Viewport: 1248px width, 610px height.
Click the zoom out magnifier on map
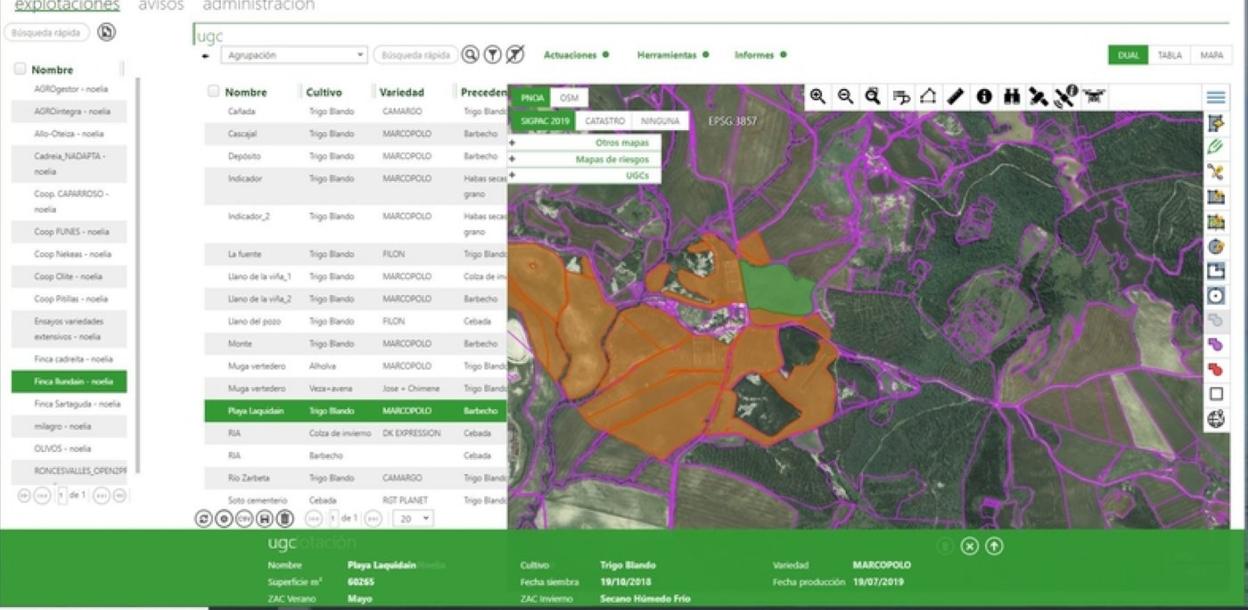(845, 96)
